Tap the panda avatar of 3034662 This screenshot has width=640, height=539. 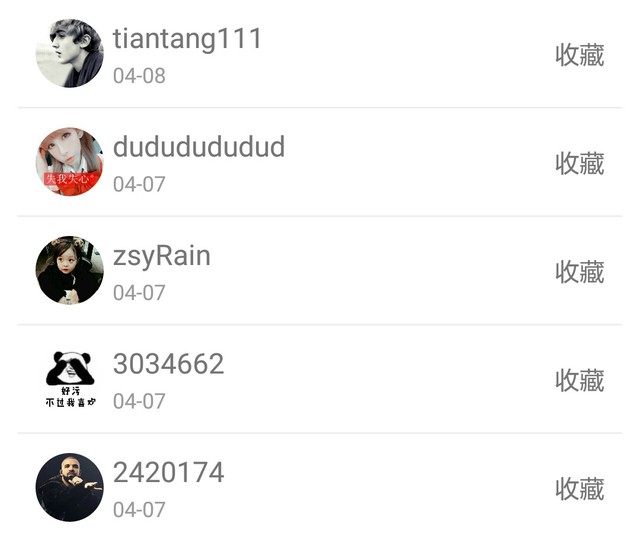coord(69,379)
